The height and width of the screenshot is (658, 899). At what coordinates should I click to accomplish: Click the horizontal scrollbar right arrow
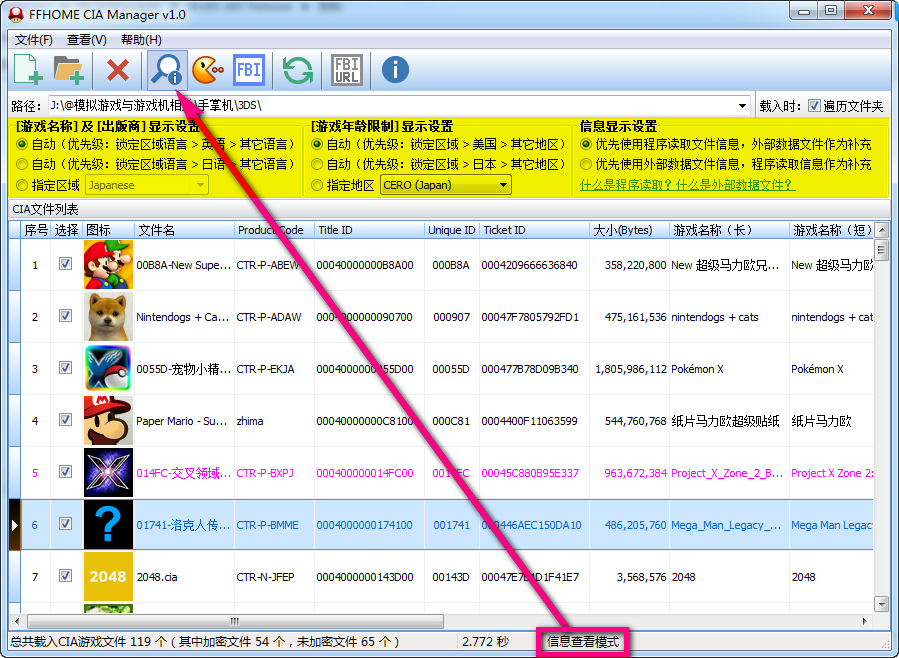(865, 621)
